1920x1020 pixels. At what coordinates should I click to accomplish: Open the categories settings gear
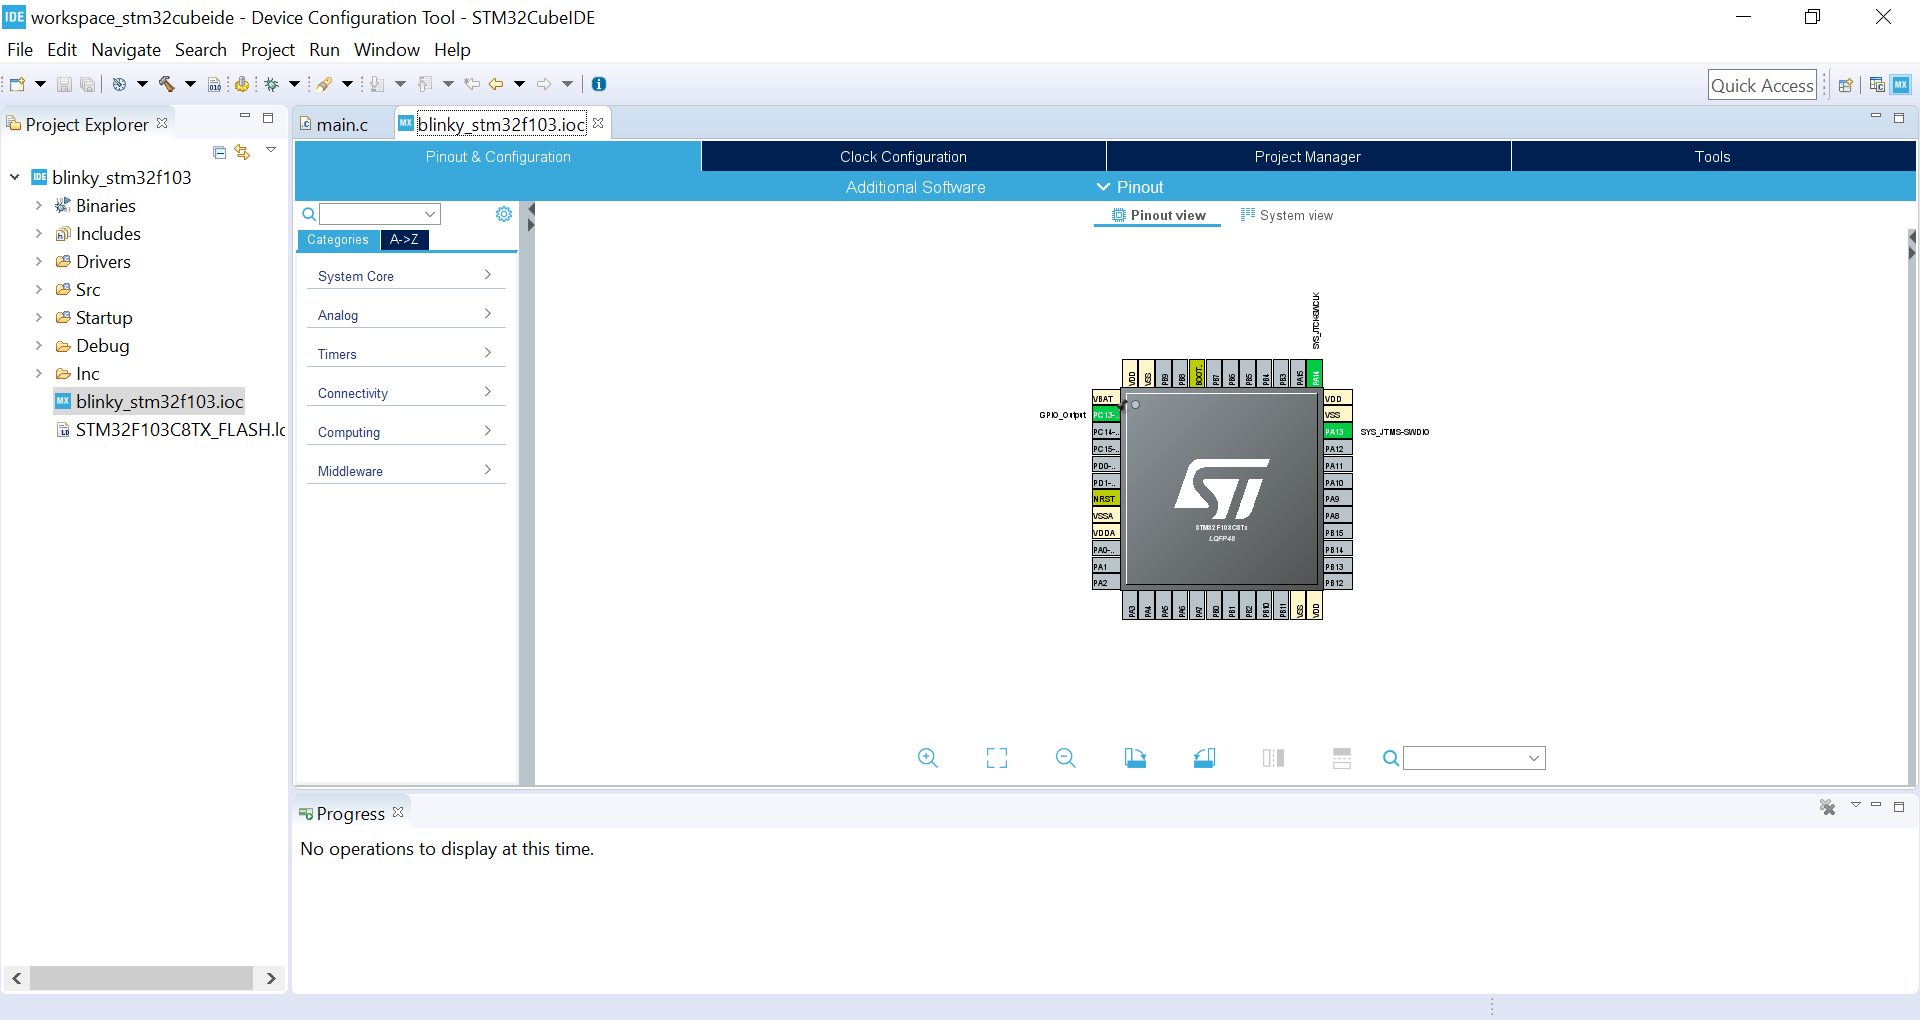pyautogui.click(x=504, y=214)
